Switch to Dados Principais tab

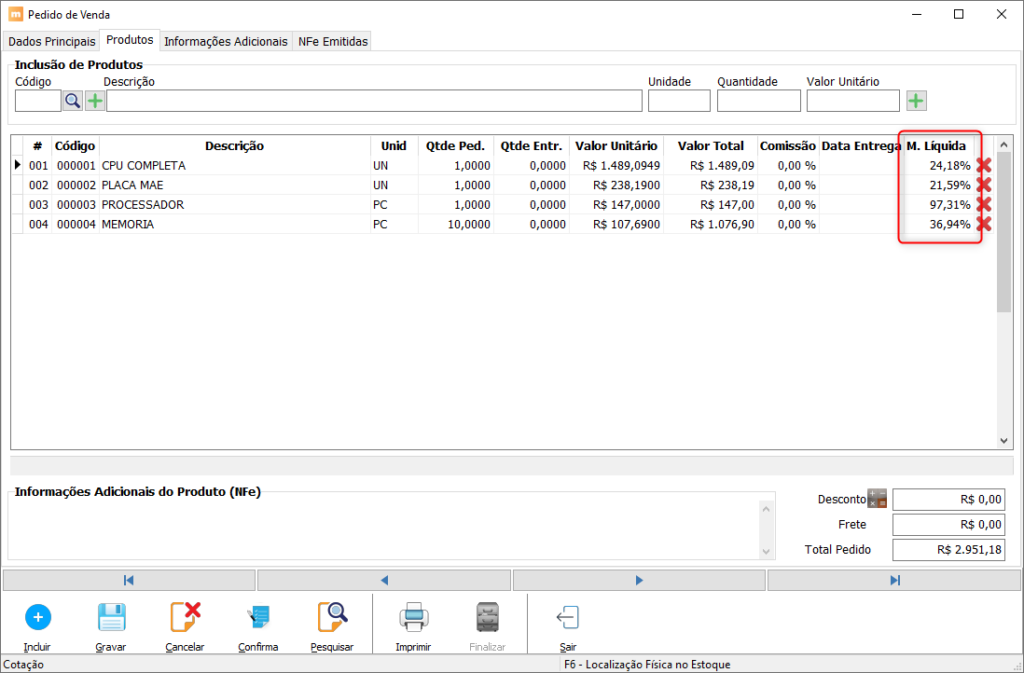pyautogui.click(x=52, y=41)
